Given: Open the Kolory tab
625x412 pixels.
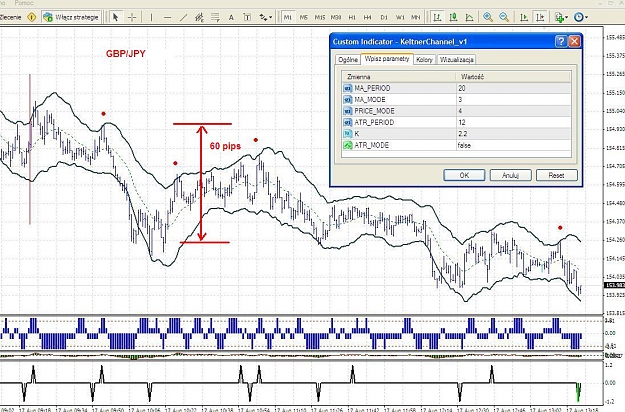Looking at the screenshot, I should (424, 59).
